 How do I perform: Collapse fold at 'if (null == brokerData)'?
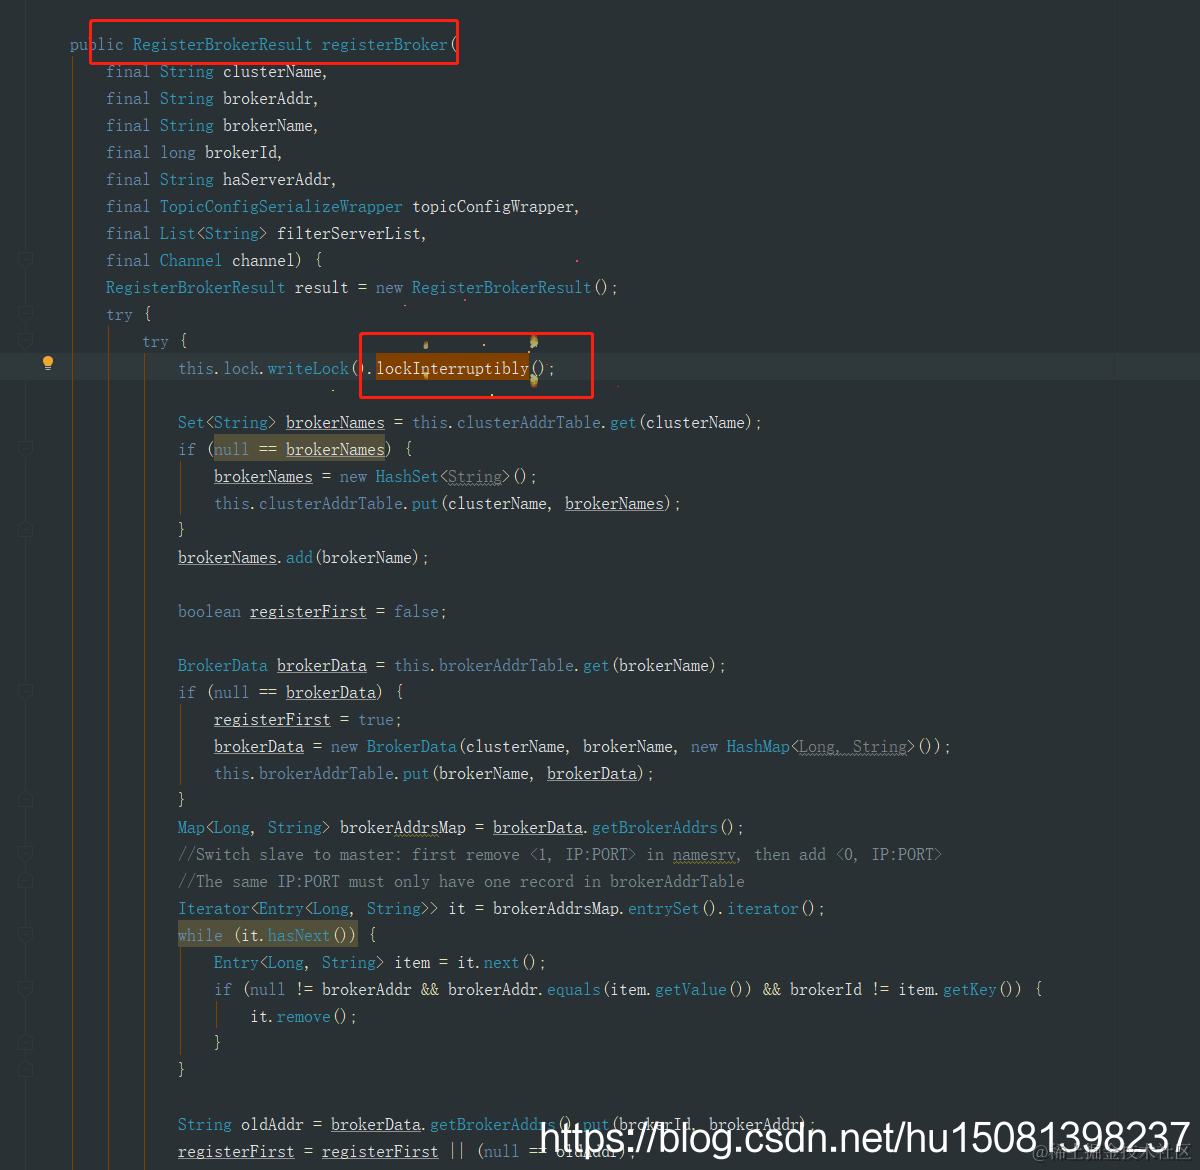click(x=27, y=692)
